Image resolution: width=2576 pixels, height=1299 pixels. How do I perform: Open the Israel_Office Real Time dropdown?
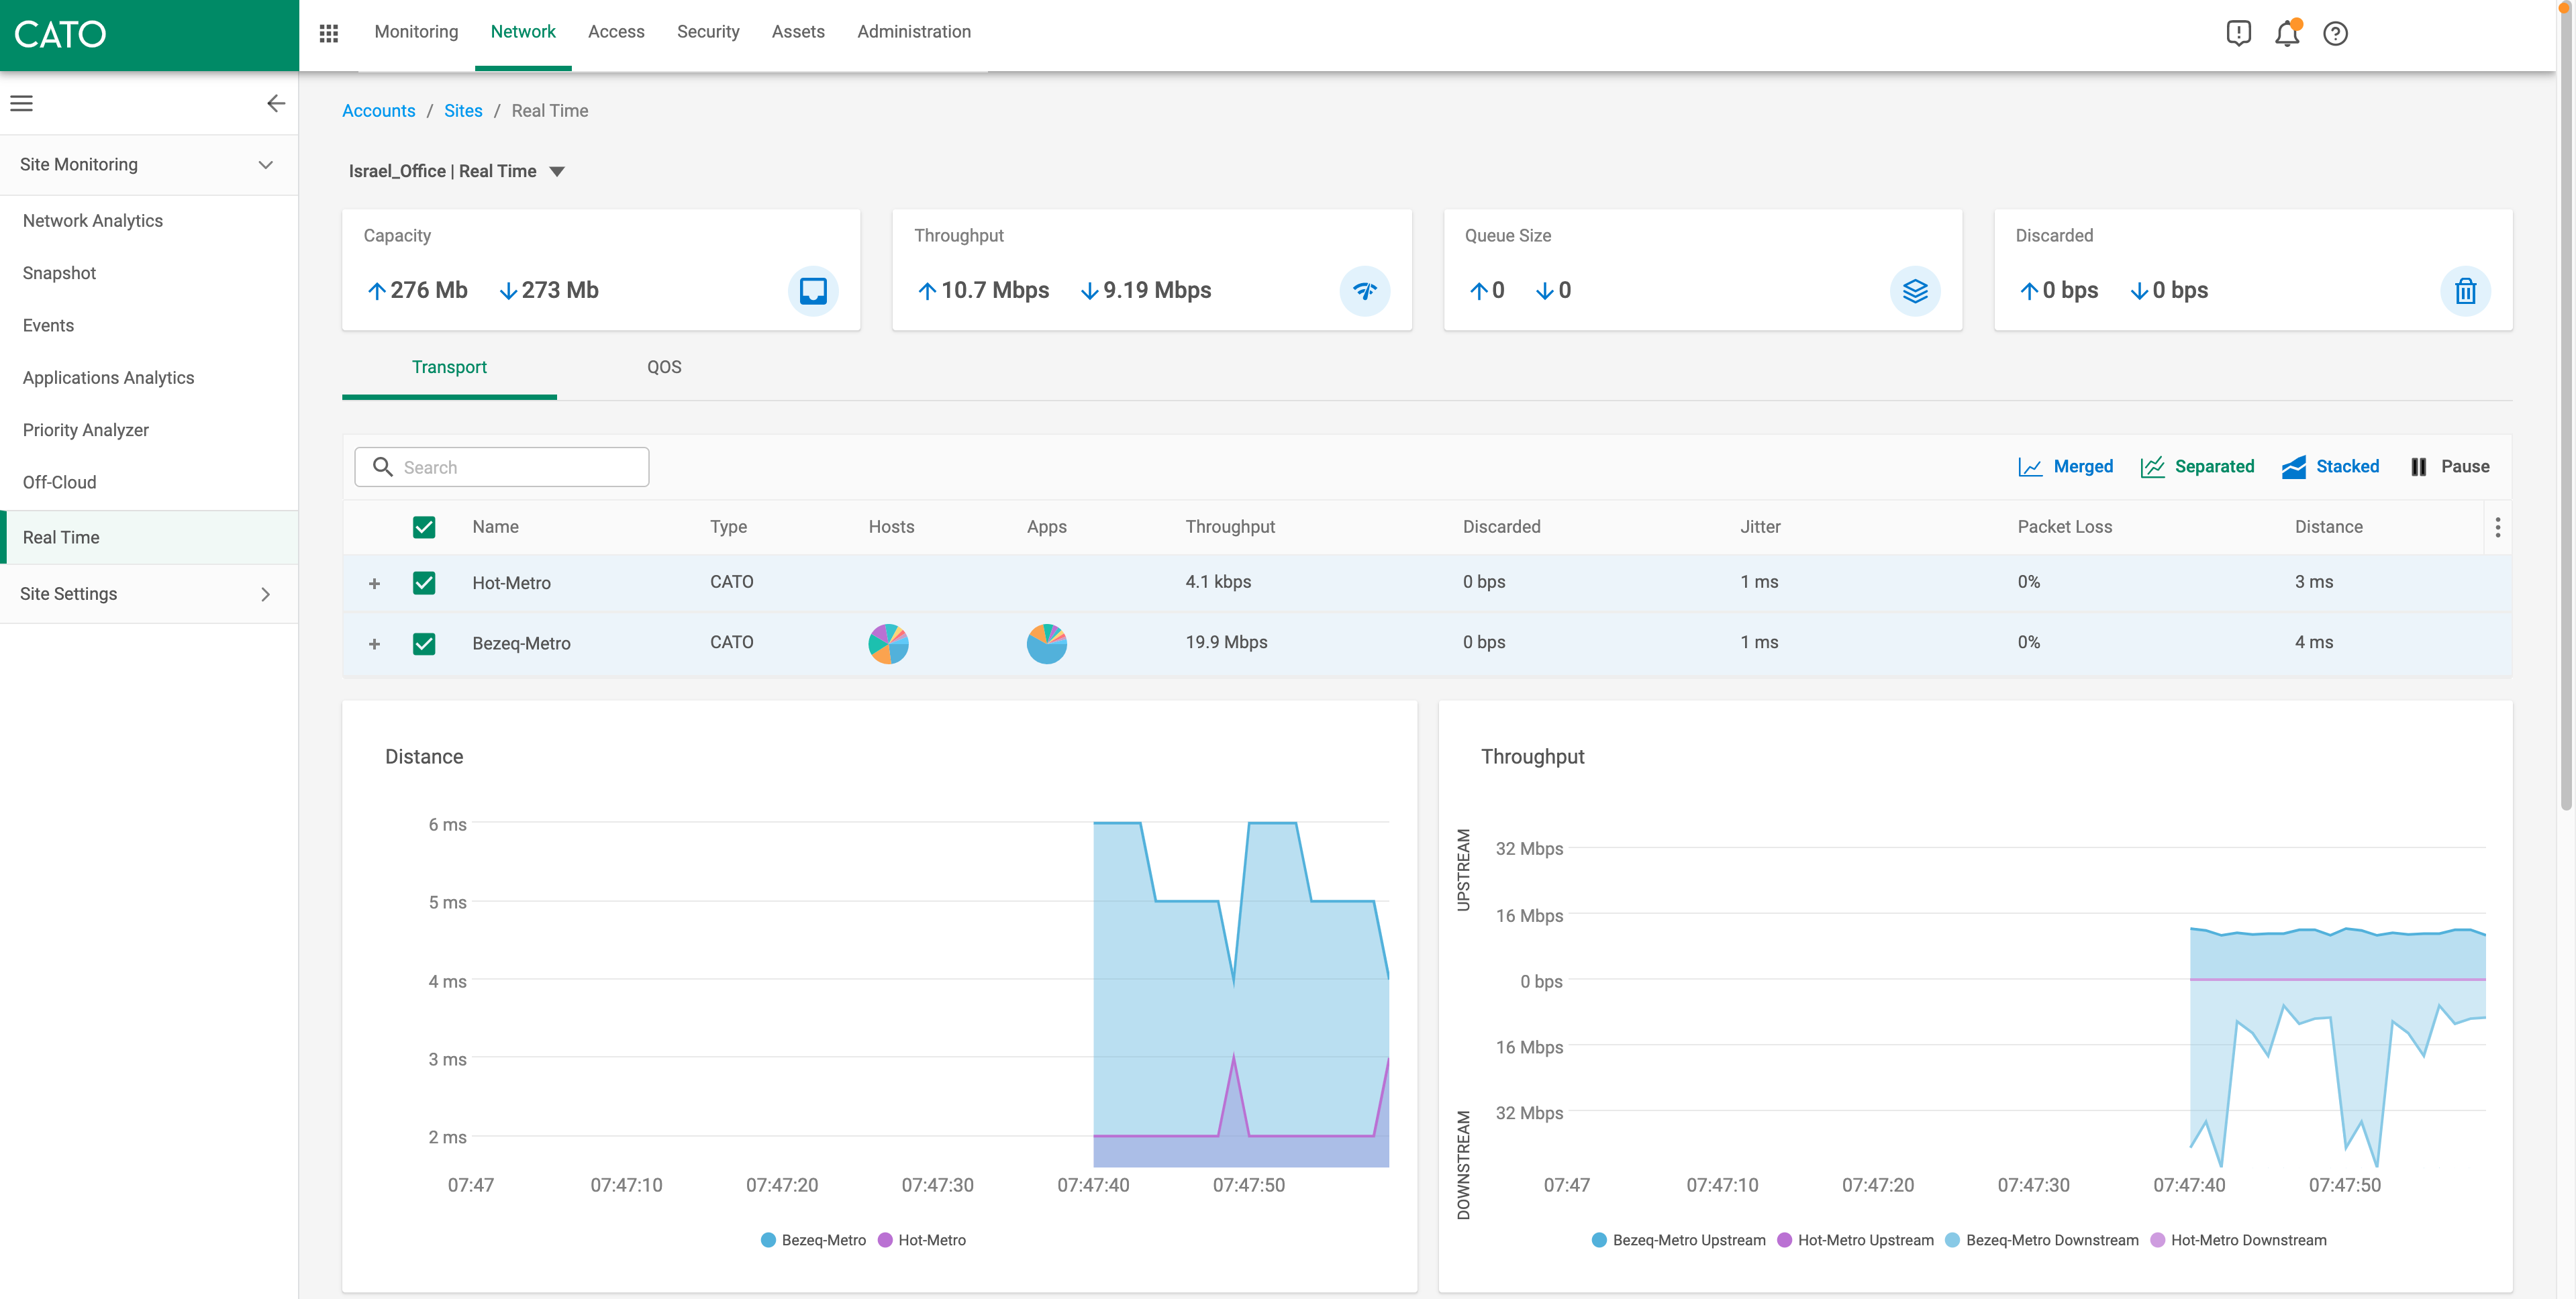click(x=557, y=171)
